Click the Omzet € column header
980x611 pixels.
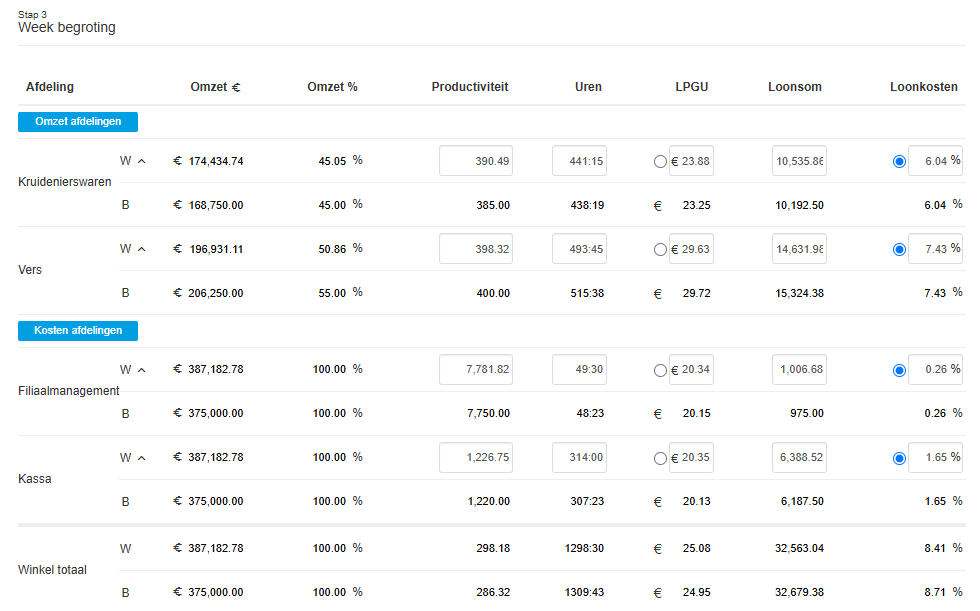(215, 87)
